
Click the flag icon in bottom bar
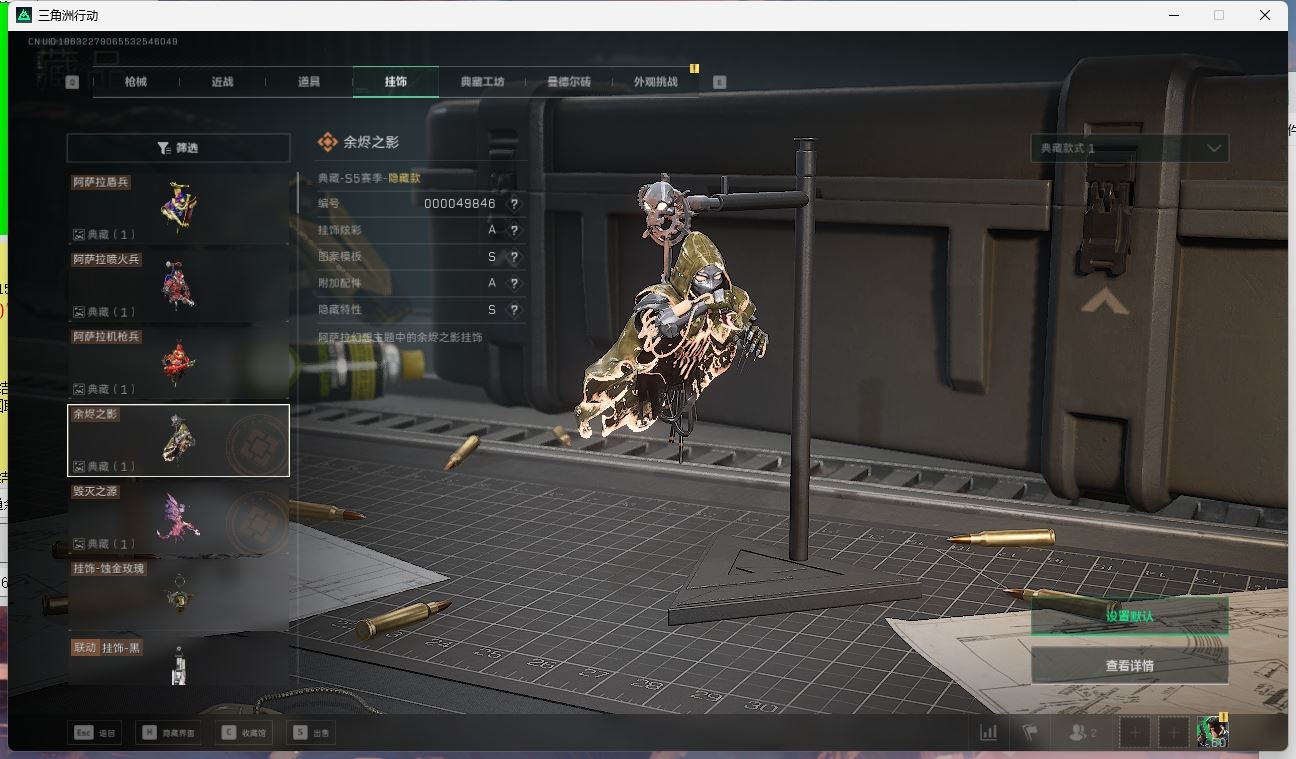(x=1030, y=732)
